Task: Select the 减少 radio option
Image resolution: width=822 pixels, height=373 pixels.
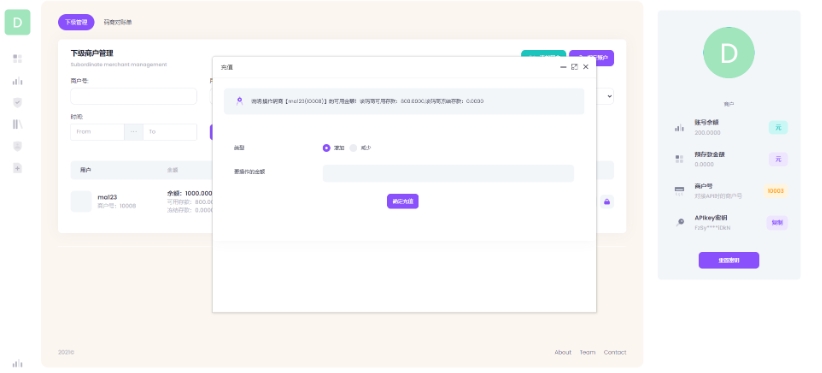Action: [x=353, y=148]
